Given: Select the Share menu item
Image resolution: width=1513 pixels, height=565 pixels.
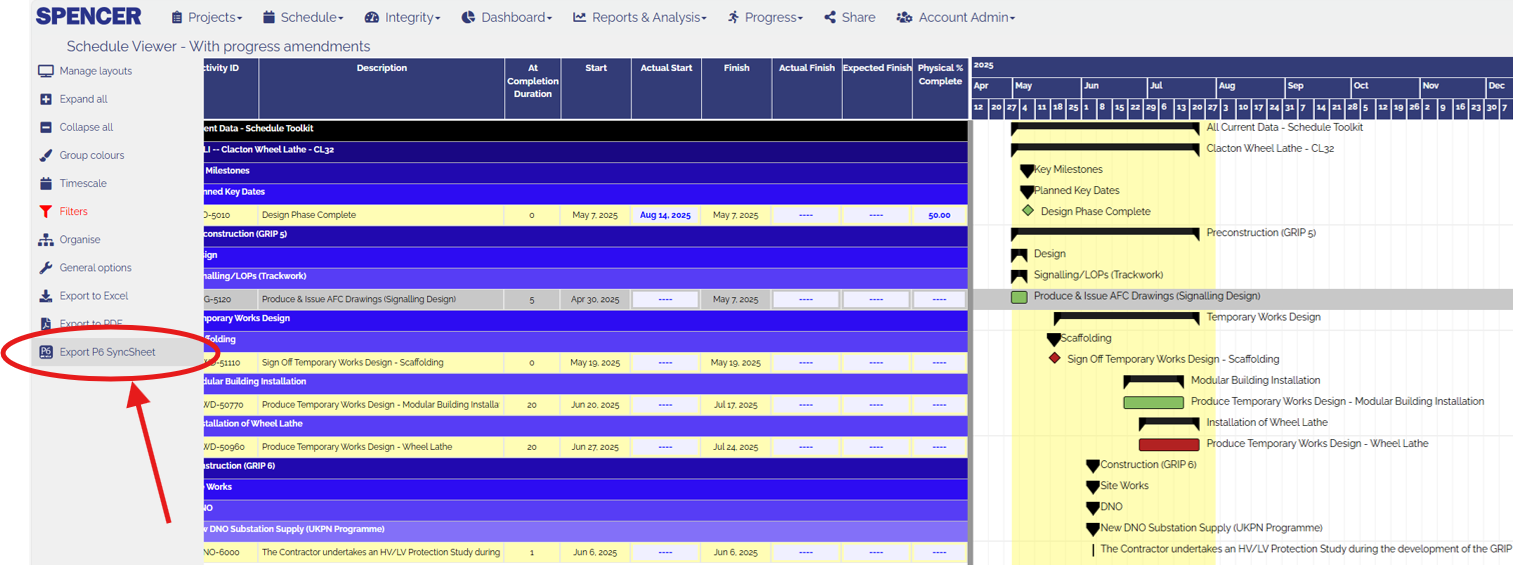Looking at the screenshot, I should pyautogui.click(x=849, y=17).
